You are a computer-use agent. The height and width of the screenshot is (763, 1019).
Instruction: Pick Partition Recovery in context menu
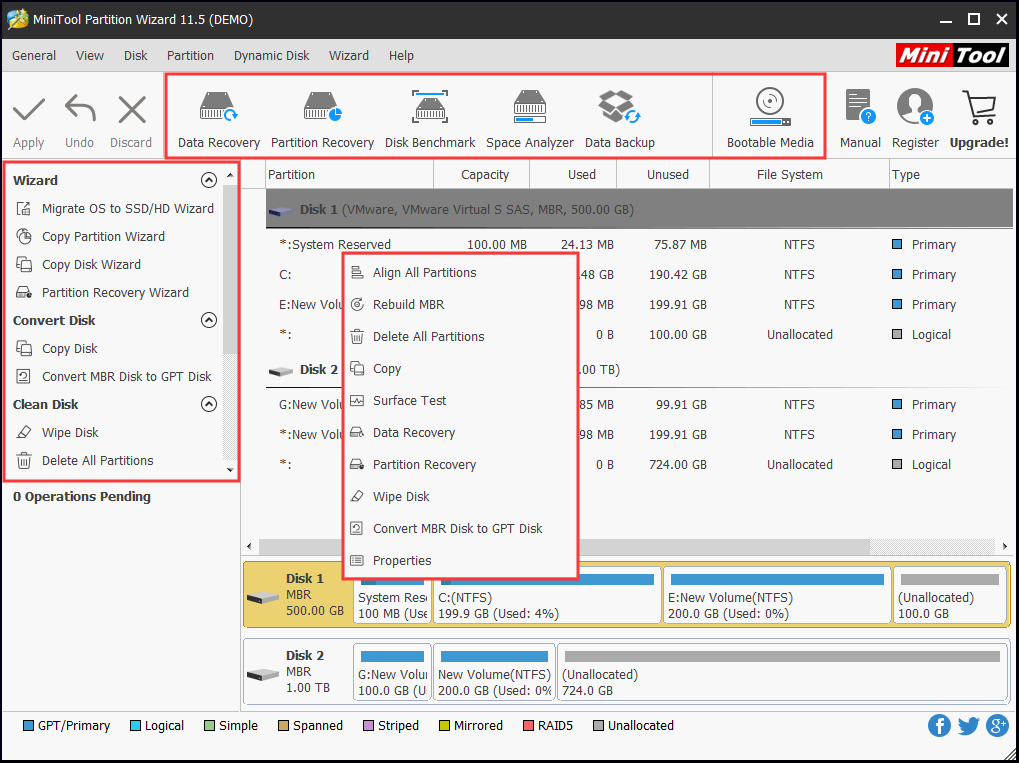click(x=460, y=464)
